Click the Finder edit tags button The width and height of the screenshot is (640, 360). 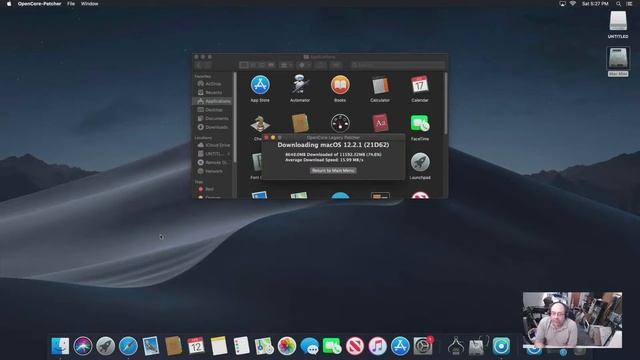pos(336,65)
